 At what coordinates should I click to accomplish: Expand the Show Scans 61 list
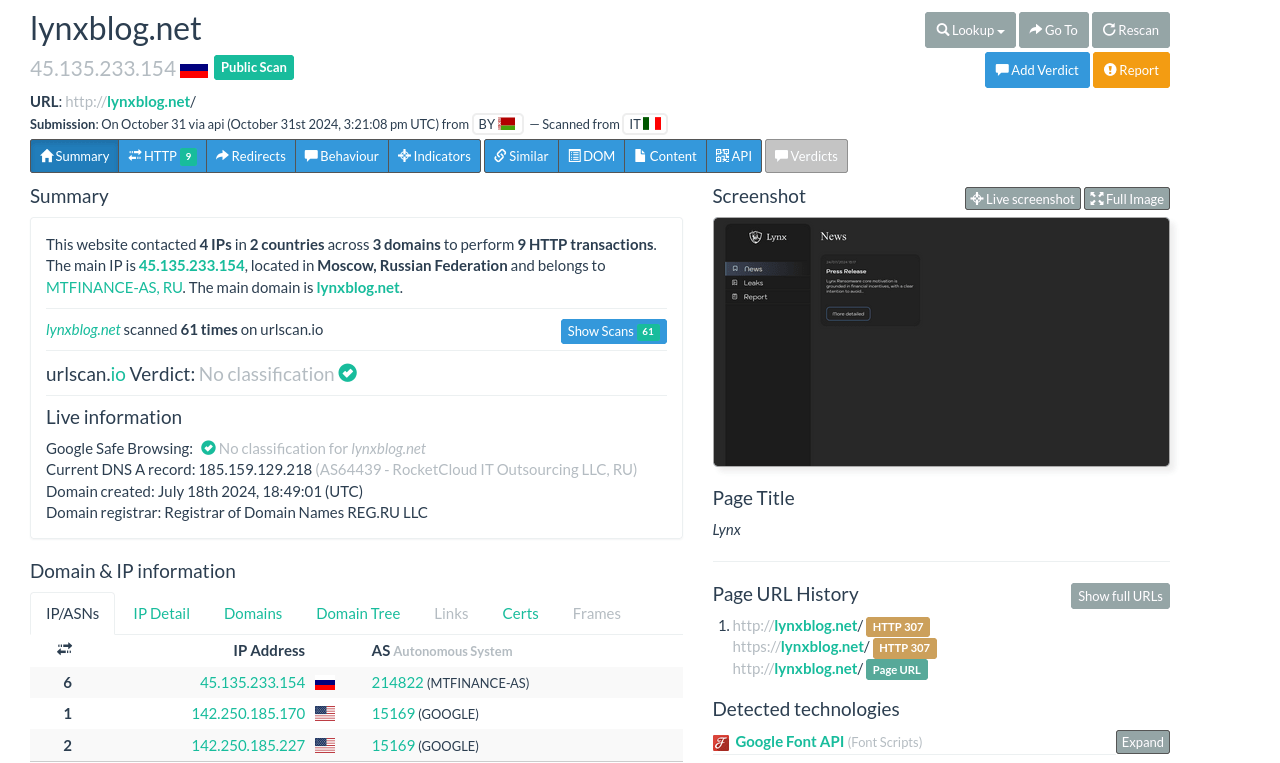point(613,331)
